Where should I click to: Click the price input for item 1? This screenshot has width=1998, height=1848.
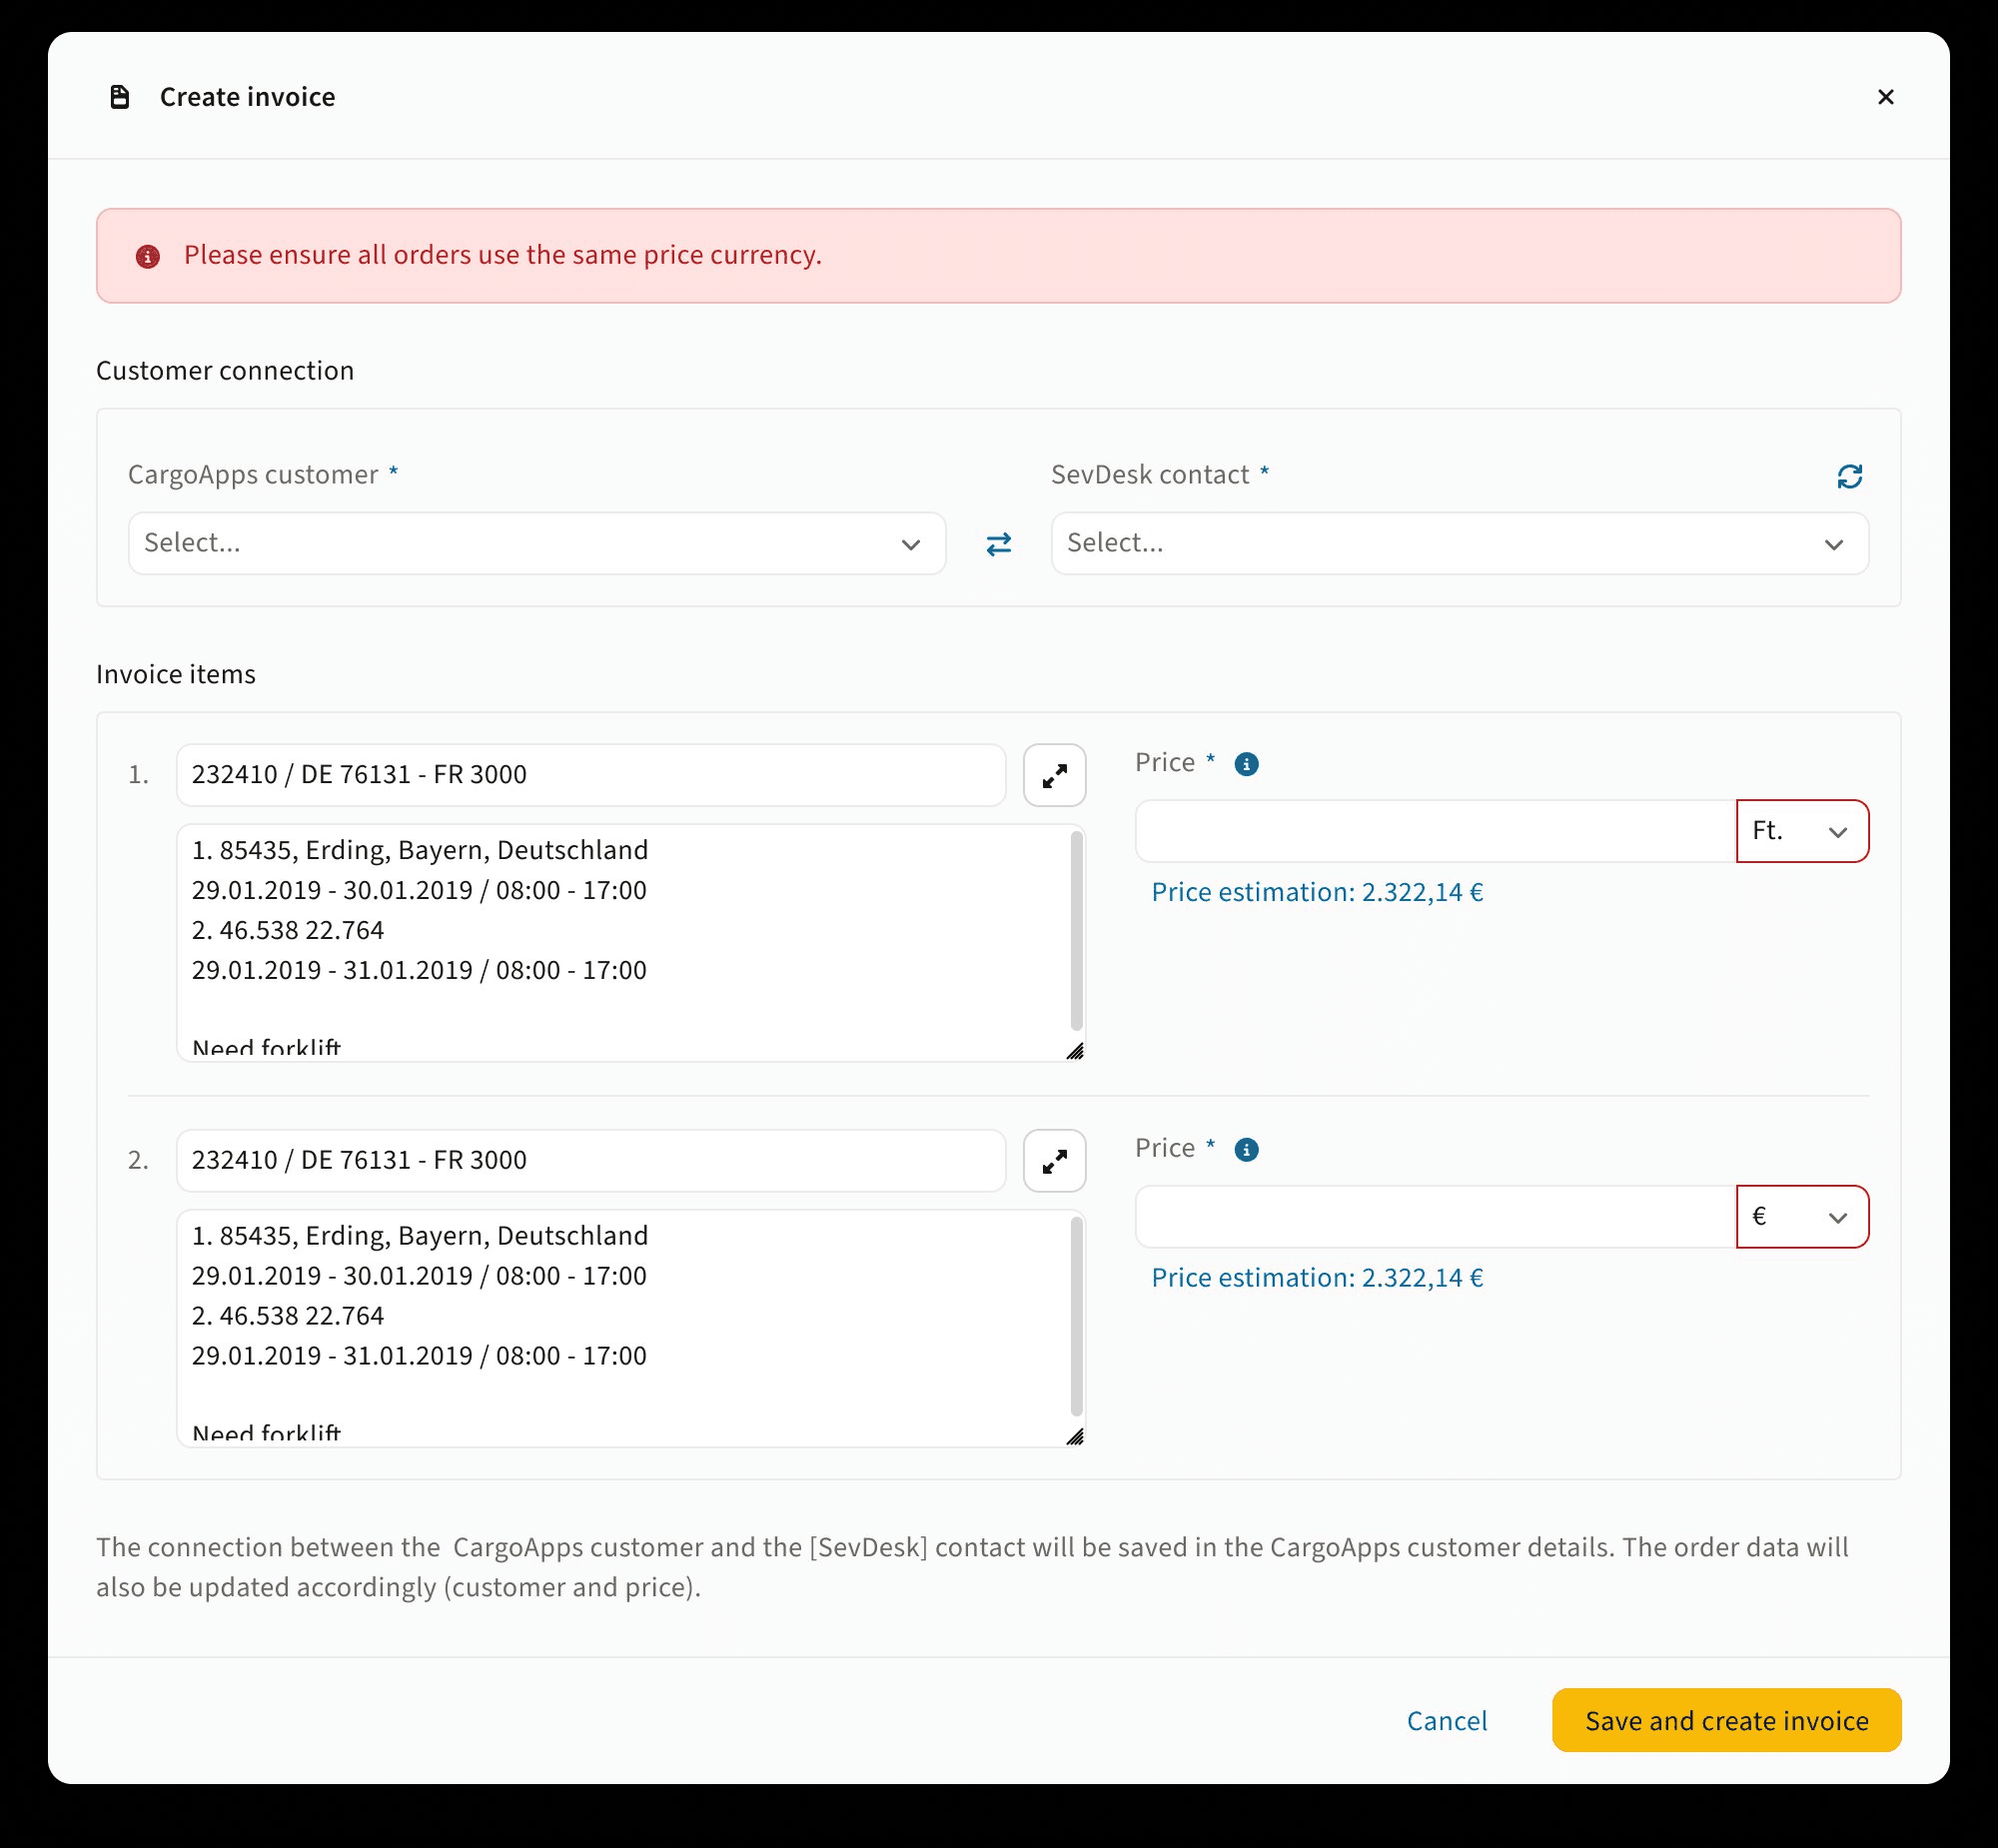click(1436, 831)
